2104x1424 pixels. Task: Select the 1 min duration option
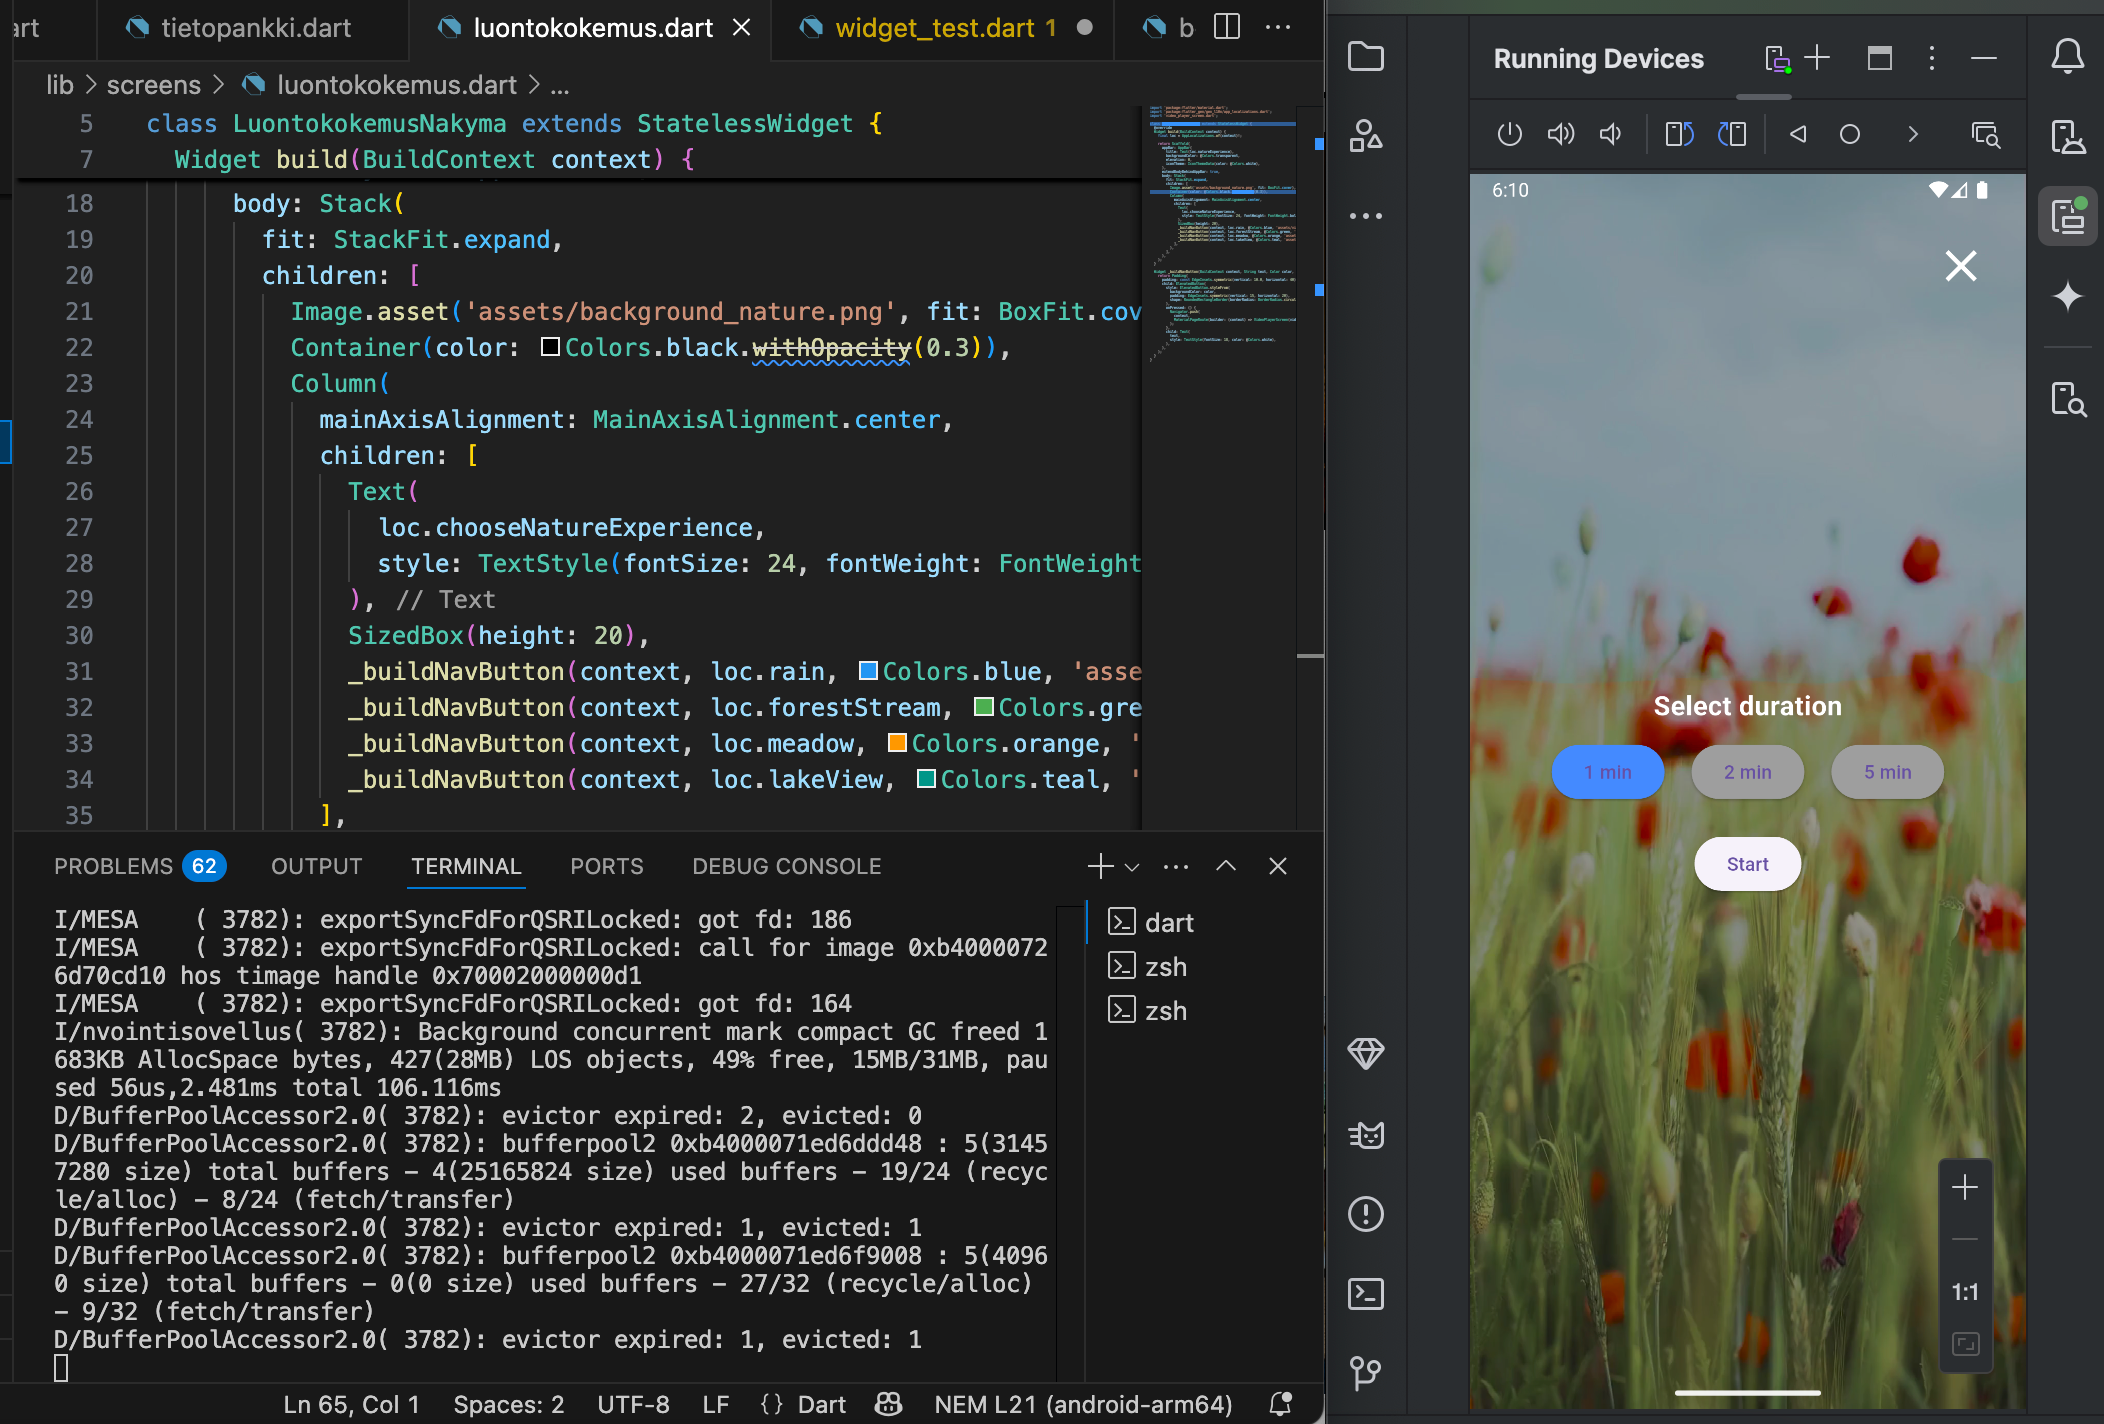pyautogui.click(x=1607, y=772)
